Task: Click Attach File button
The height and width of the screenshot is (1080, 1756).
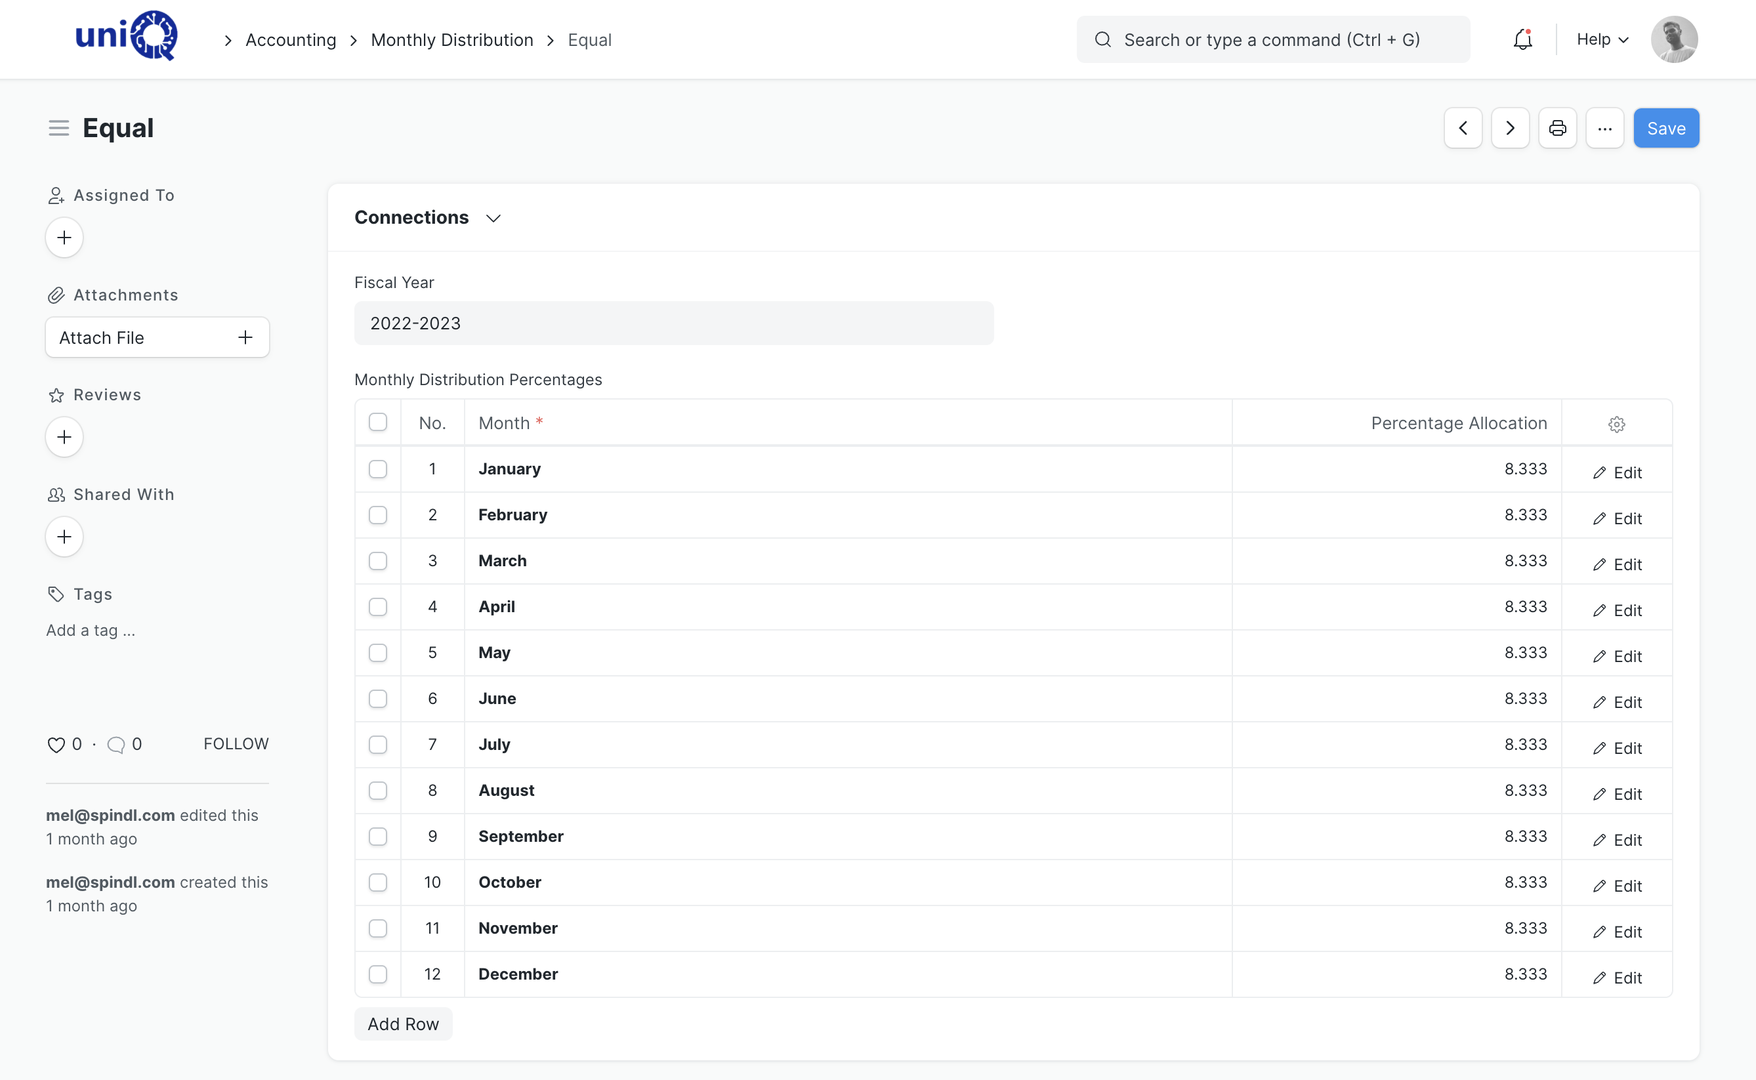Action: click(157, 337)
